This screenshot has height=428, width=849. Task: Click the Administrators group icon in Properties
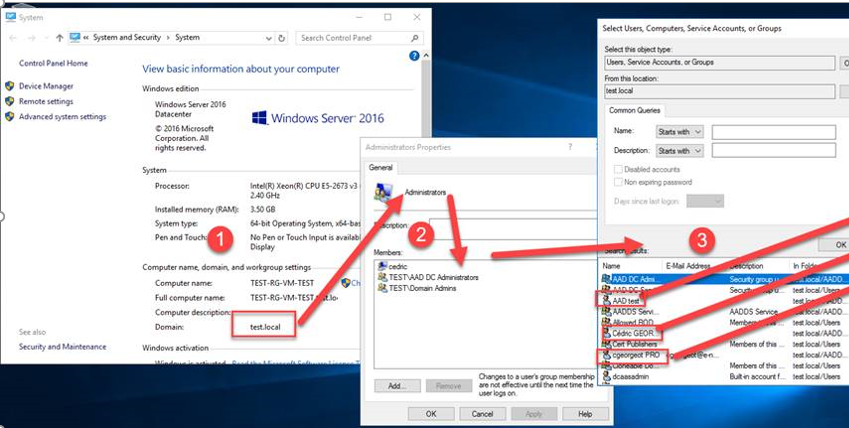[x=384, y=193]
